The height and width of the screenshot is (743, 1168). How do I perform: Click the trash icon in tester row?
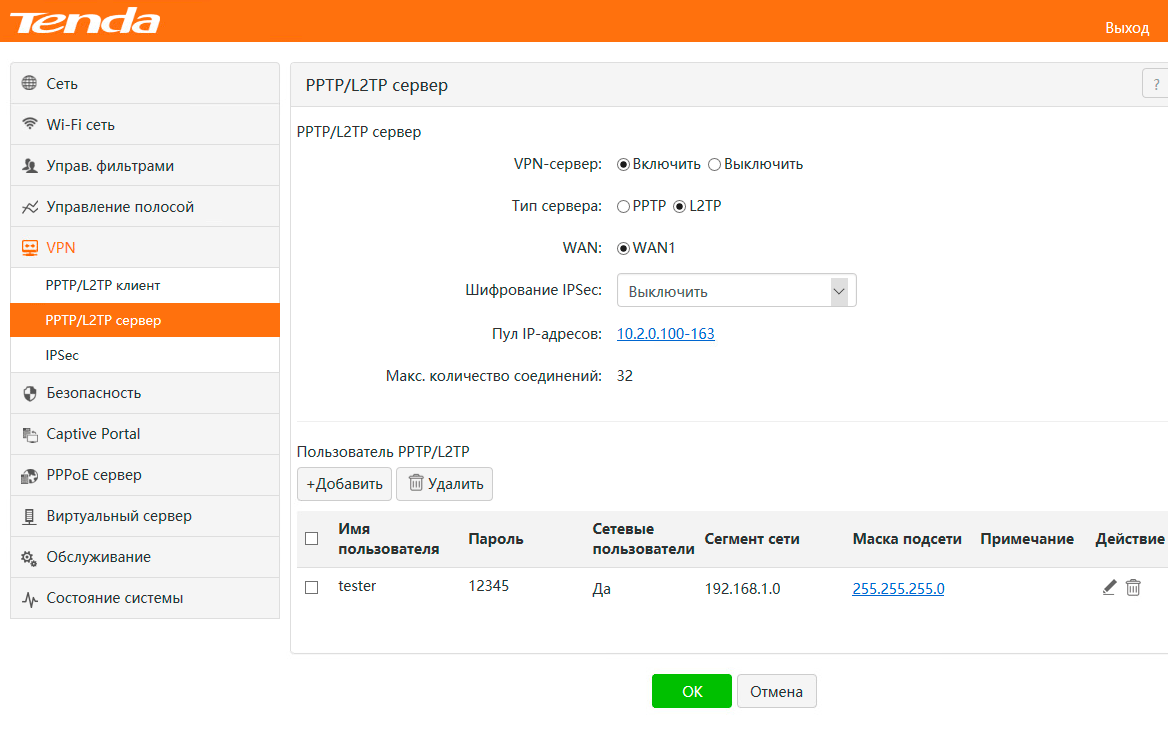[1133, 588]
